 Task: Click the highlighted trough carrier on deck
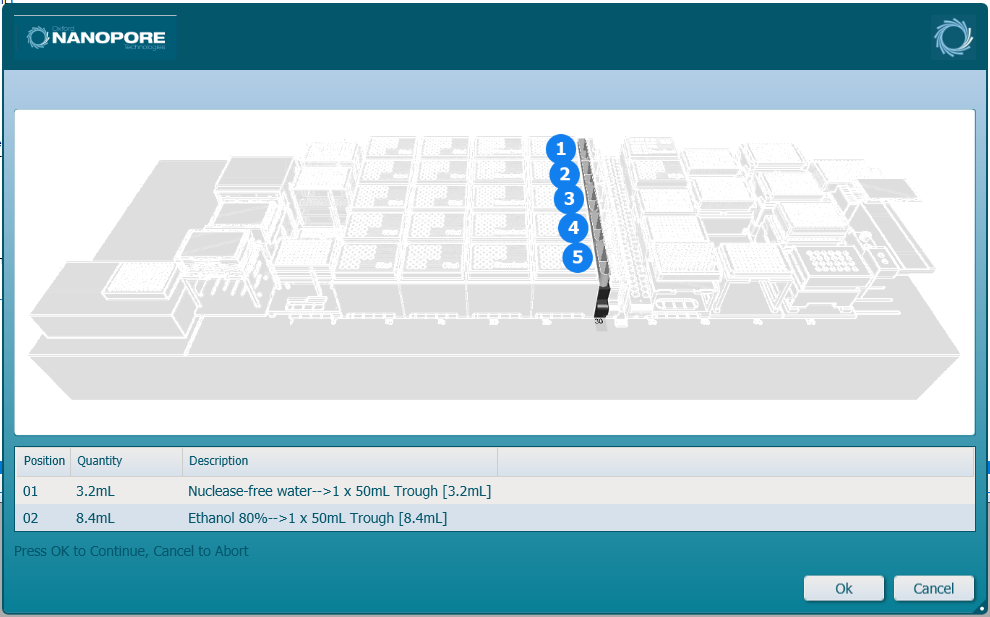click(x=595, y=227)
